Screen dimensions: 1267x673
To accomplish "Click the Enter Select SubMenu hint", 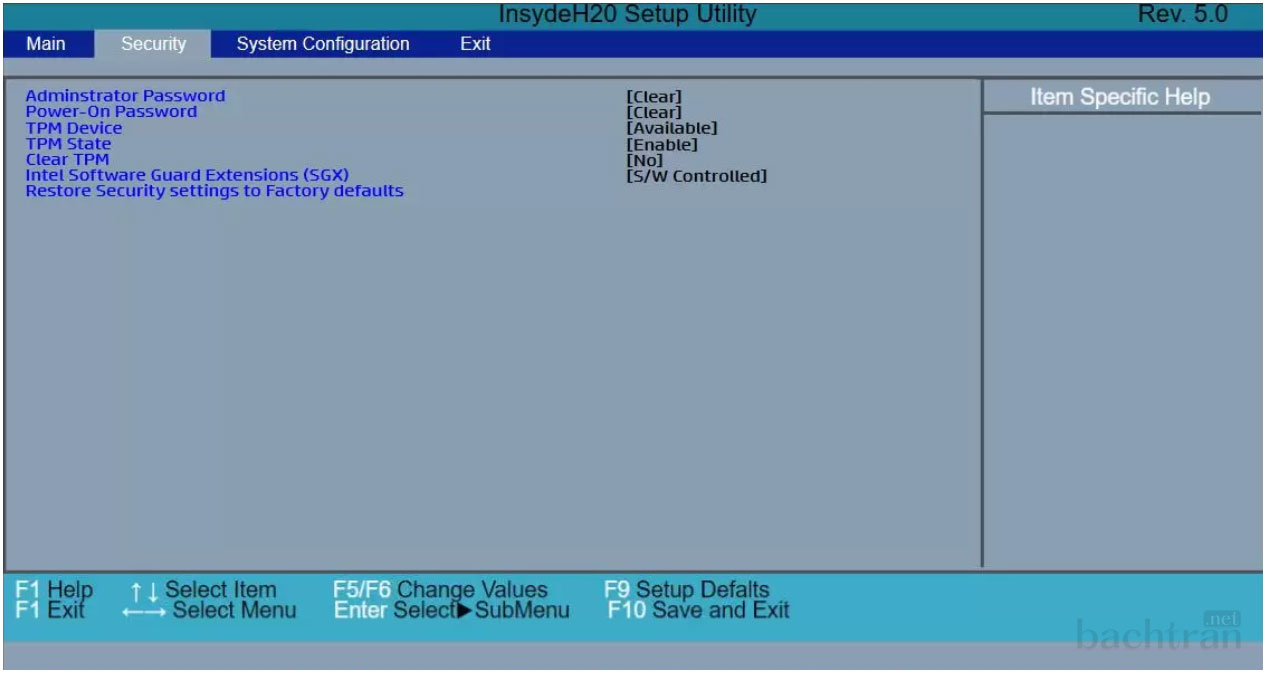I will click(x=452, y=610).
